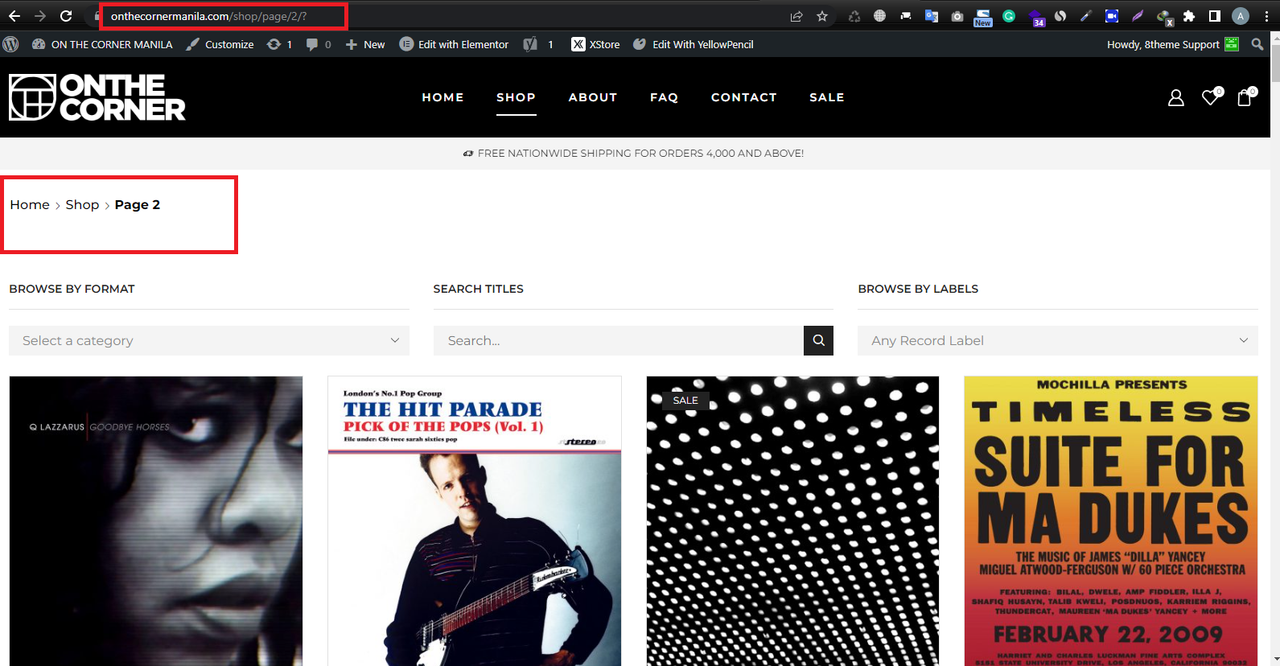Click the Search titles input field
The width and height of the screenshot is (1280, 666).
click(x=619, y=340)
